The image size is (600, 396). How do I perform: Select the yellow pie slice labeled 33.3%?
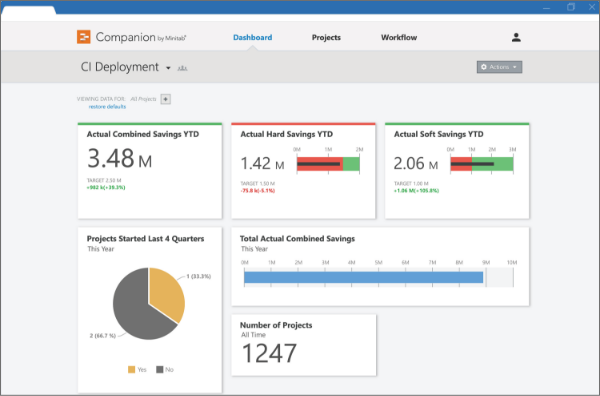166,293
